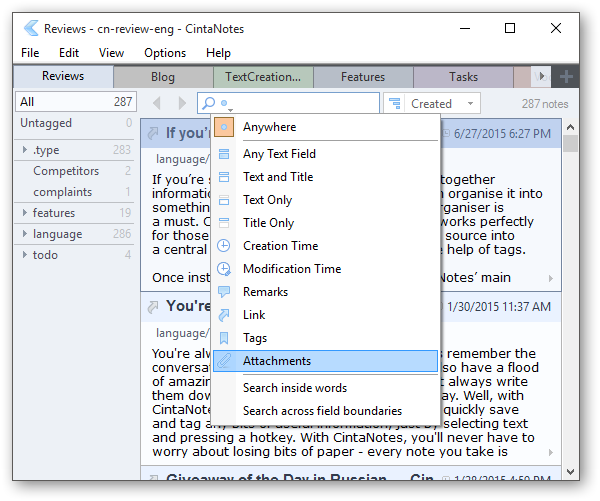Click the Remarks speech bubble icon
The width and height of the screenshot is (600, 501).
click(x=224, y=292)
